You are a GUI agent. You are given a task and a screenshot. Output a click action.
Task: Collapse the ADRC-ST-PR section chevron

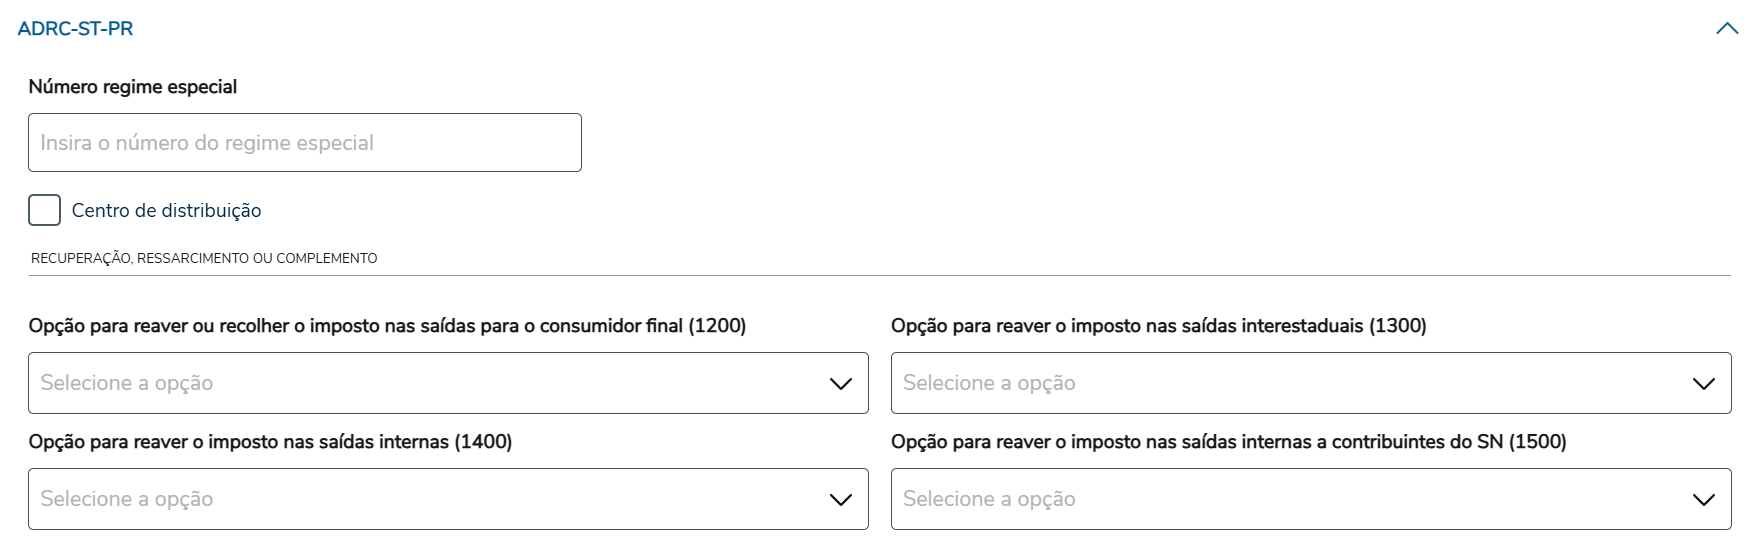point(1727,29)
